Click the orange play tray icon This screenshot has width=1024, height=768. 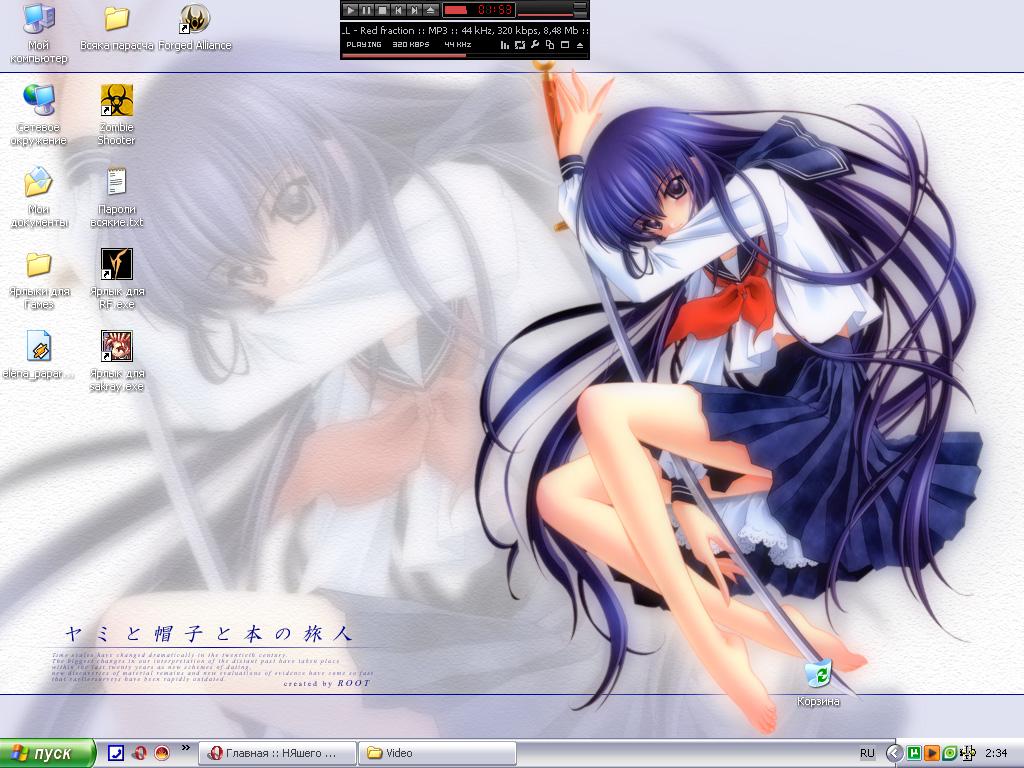coord(932,754)
